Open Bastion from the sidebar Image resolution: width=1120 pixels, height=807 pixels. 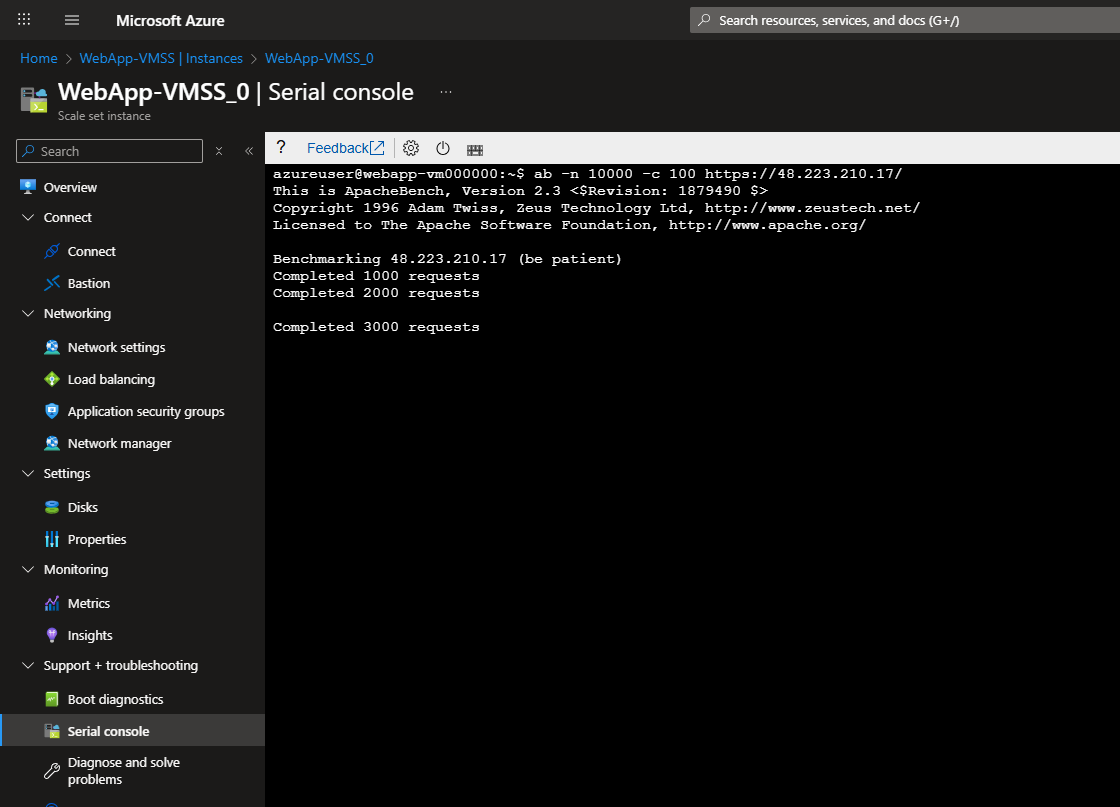pyautogui.click(x=88, y=283)
